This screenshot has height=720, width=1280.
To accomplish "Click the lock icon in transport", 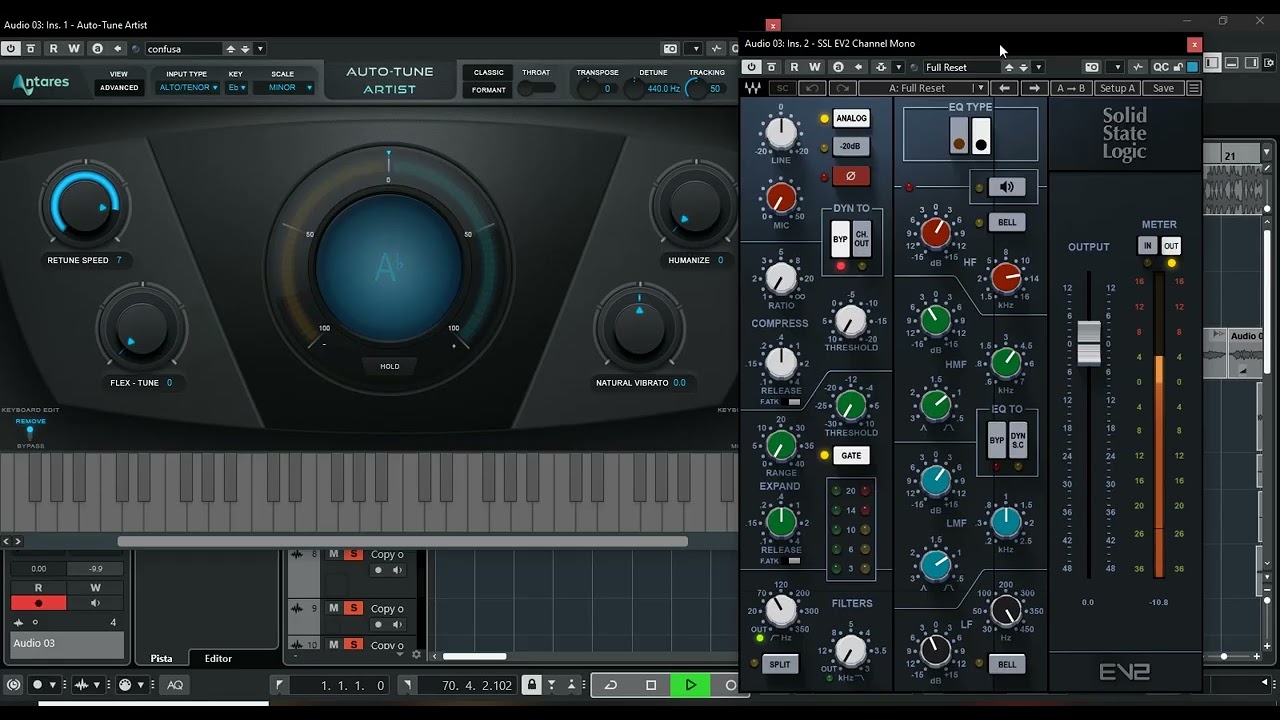I will (x=532, y=685).
